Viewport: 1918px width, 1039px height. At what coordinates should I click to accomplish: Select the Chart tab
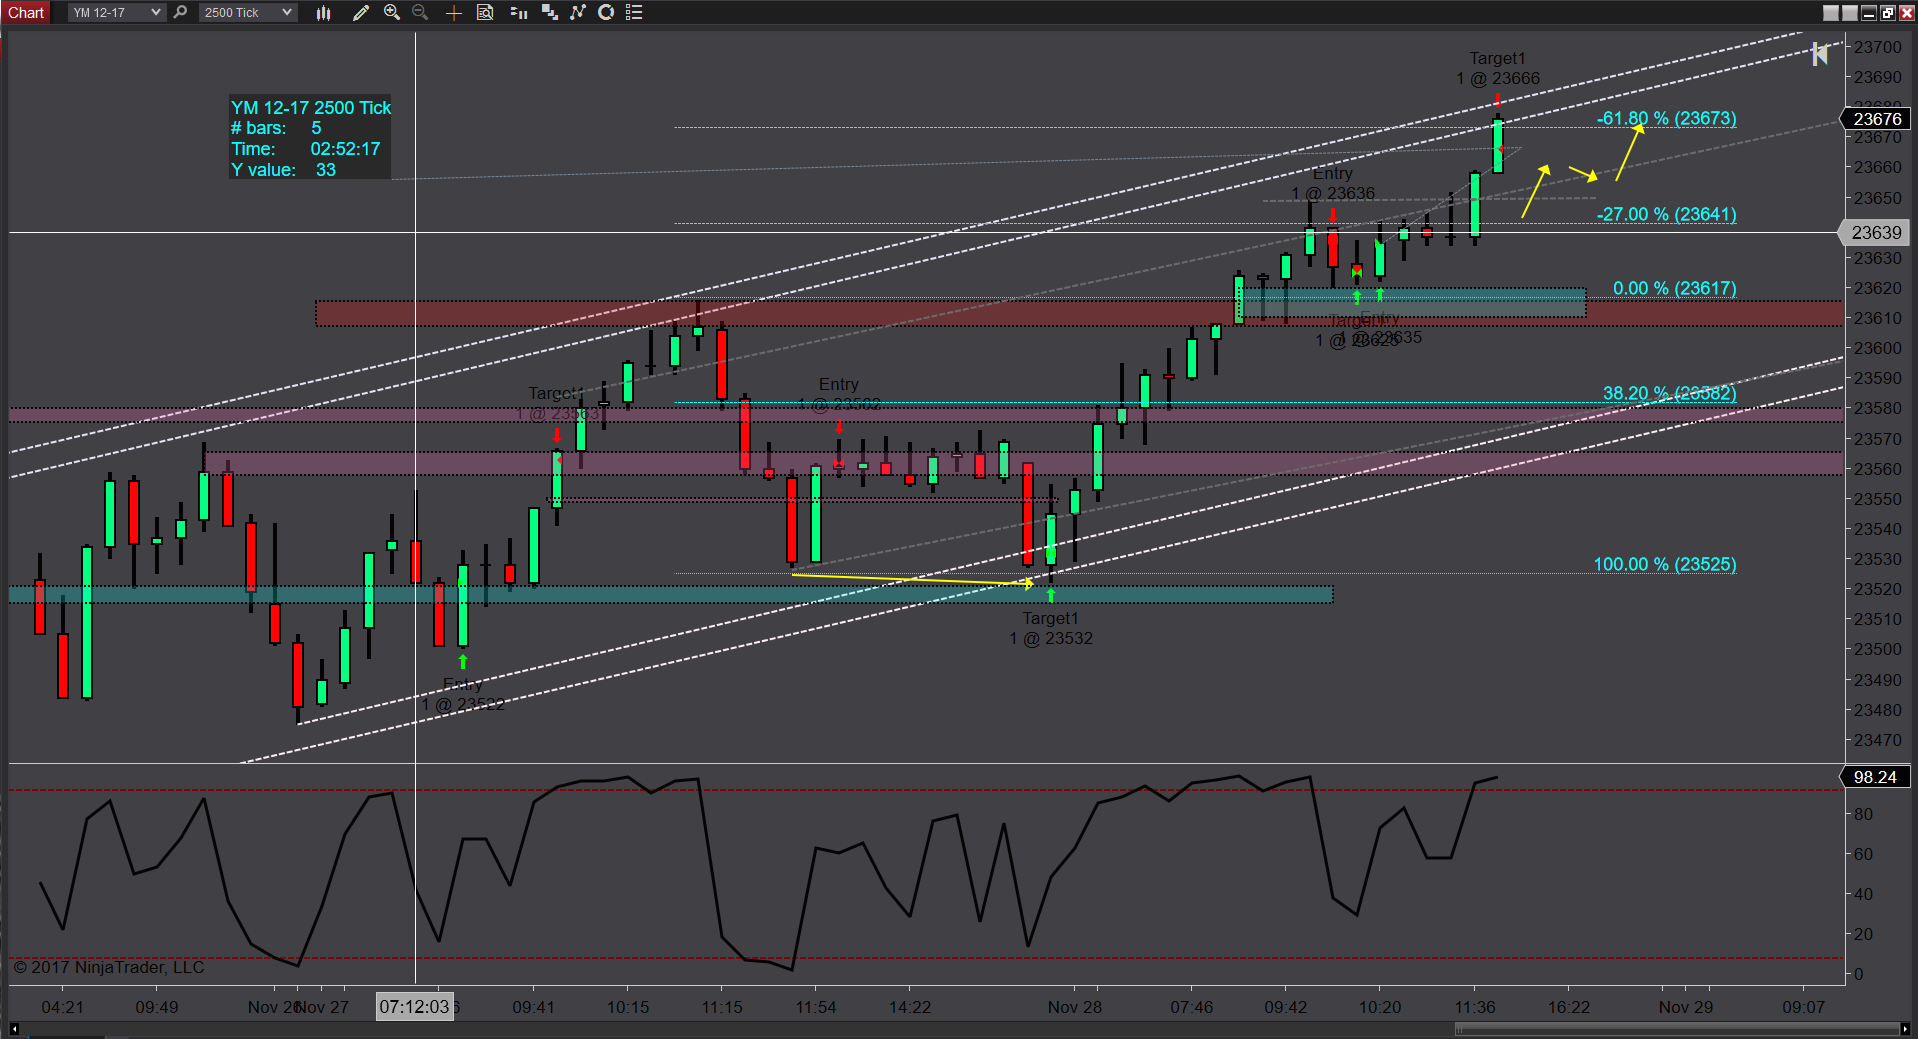[26, 12]
